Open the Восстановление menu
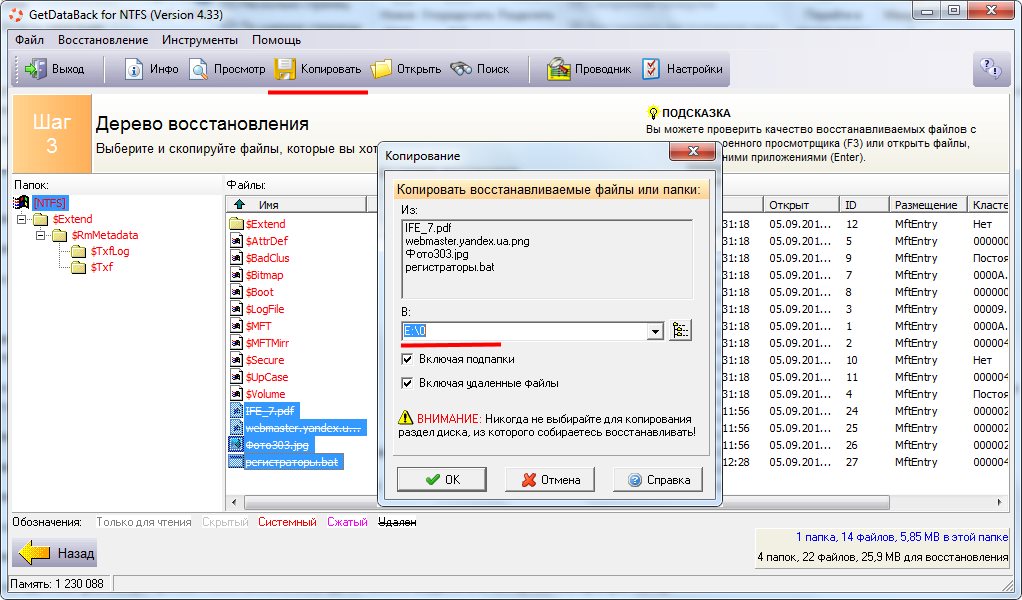The height and width of the screenshot is (600, 1022). tap(103, 40)
